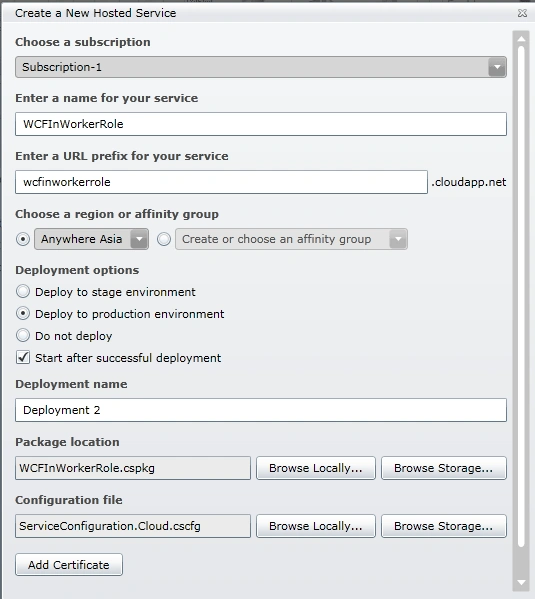Click the Deployment name field

click(x=261, y=410)
